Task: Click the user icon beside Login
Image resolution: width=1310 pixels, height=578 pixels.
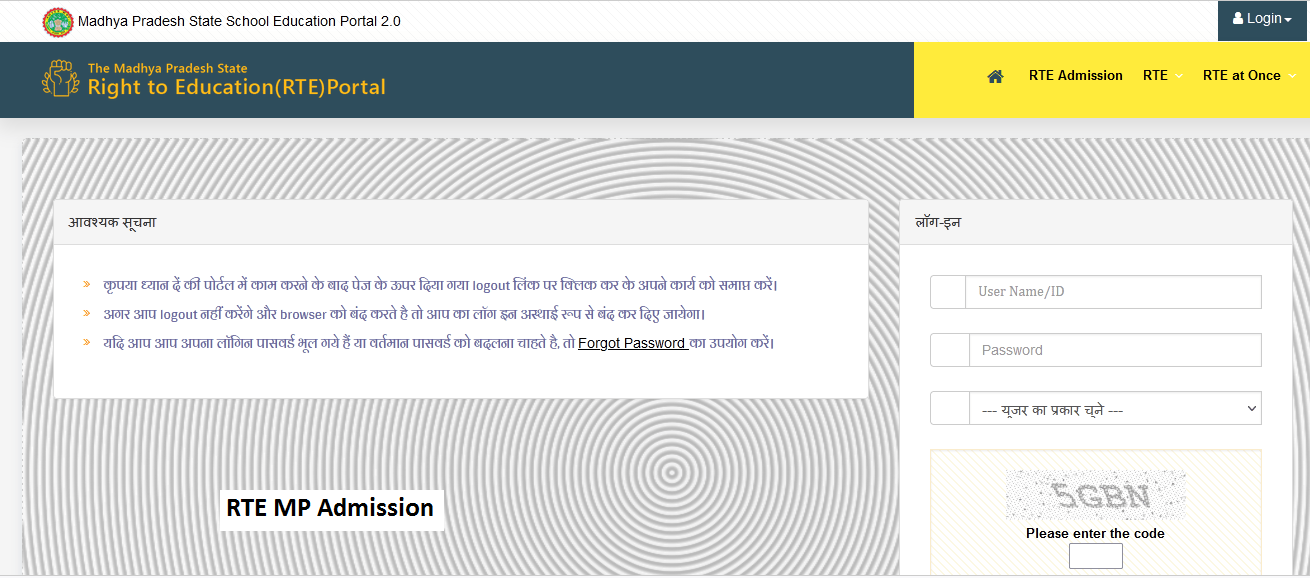Action: 1240,17
